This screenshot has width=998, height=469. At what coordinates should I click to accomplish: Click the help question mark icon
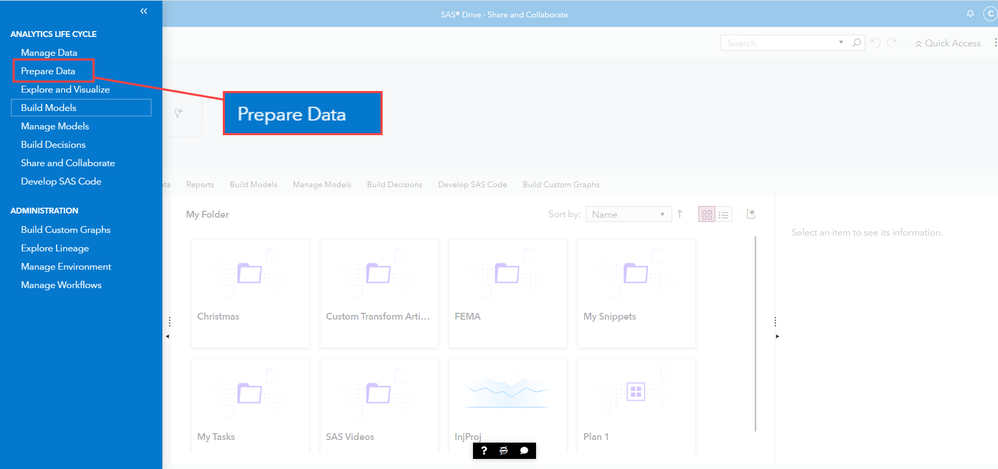point(484,451)
